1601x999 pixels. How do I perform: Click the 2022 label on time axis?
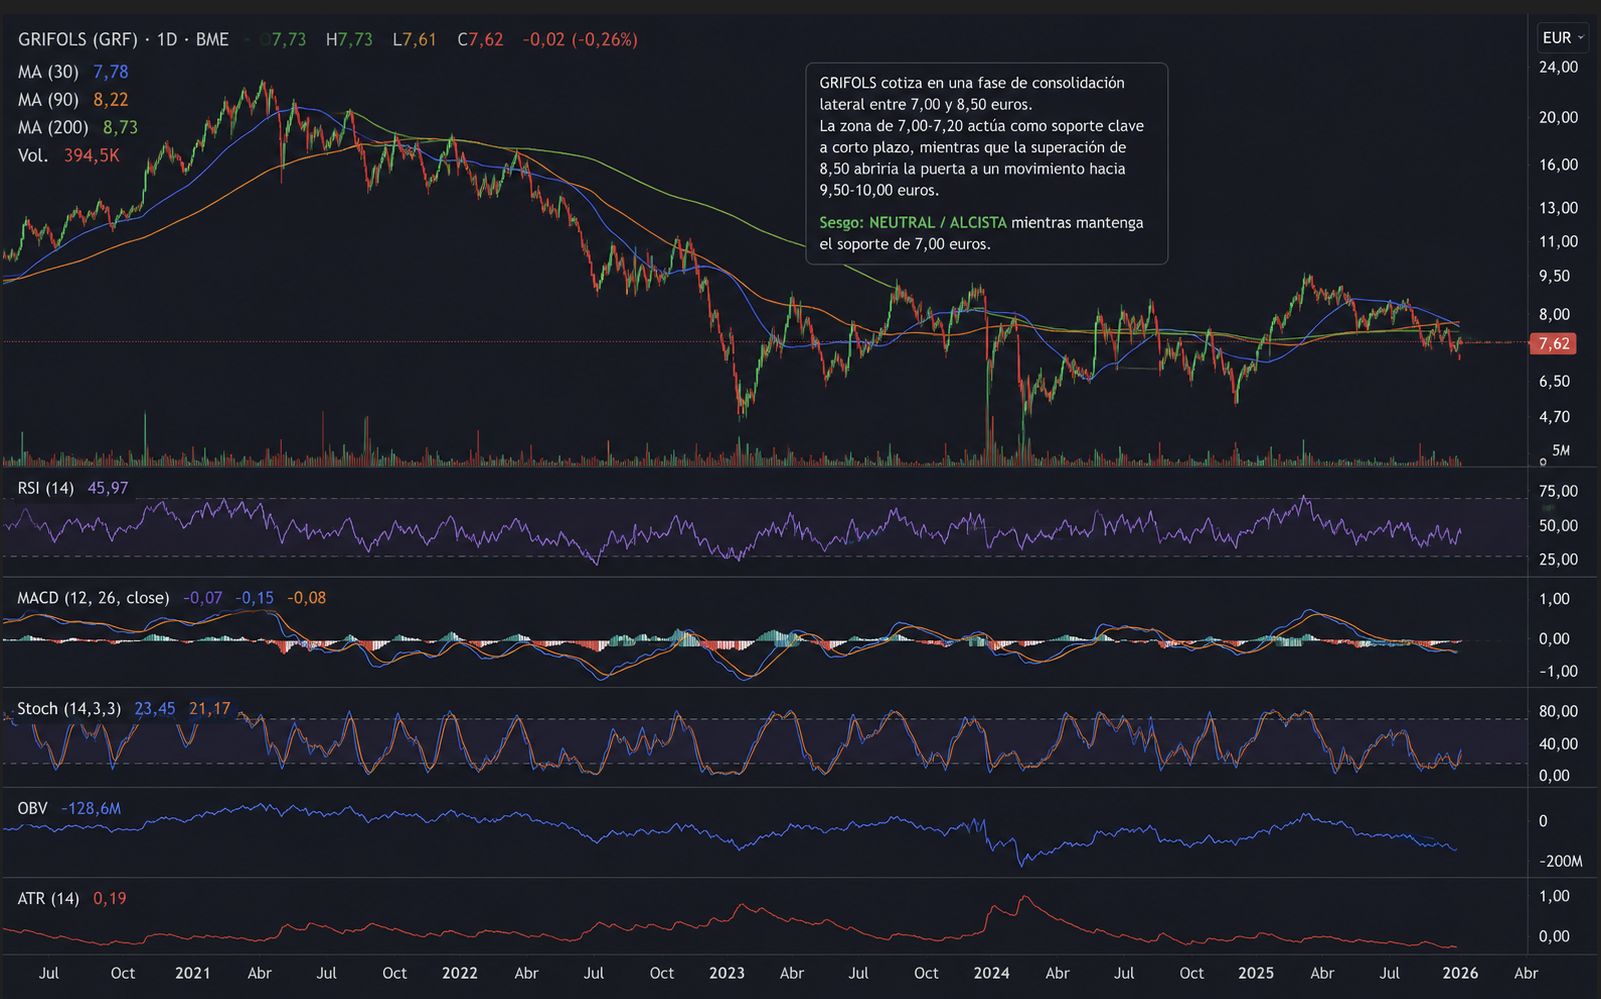click(x=459, y=973)
